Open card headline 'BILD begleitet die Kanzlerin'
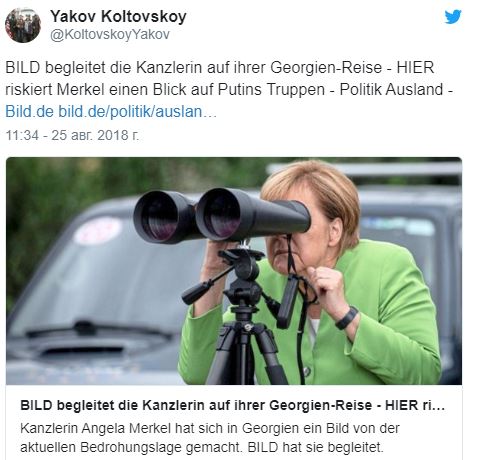The width and height of the screenshot is (480, 460). [x=232, y=405]
